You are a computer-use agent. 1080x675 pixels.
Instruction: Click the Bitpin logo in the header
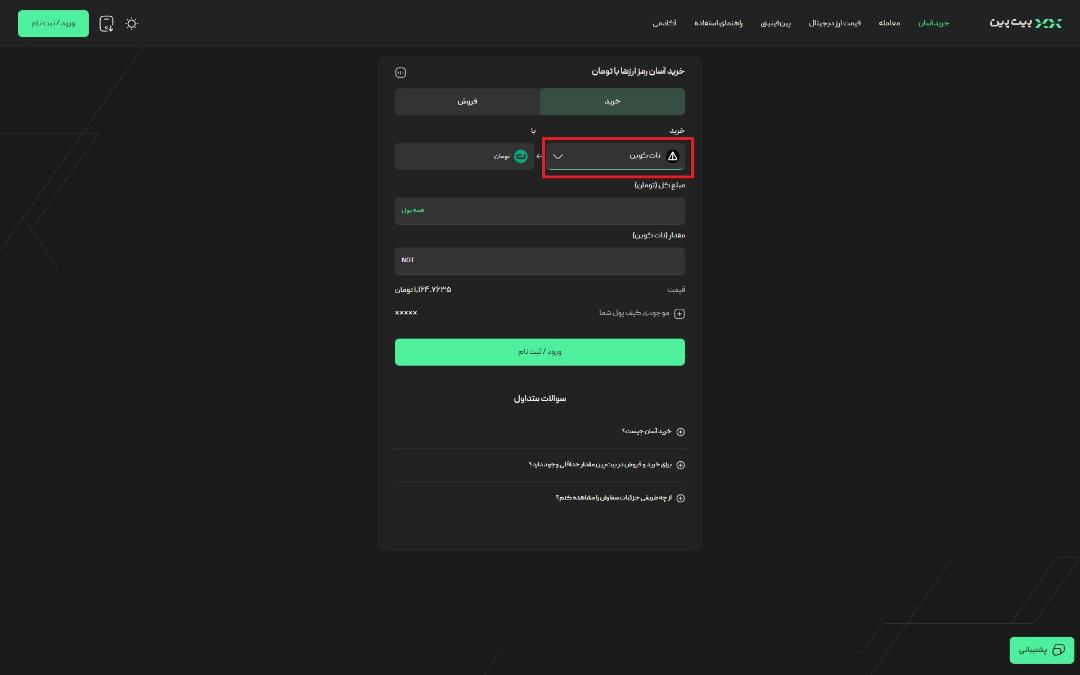pyautogui.click(x=1026, y=23)
